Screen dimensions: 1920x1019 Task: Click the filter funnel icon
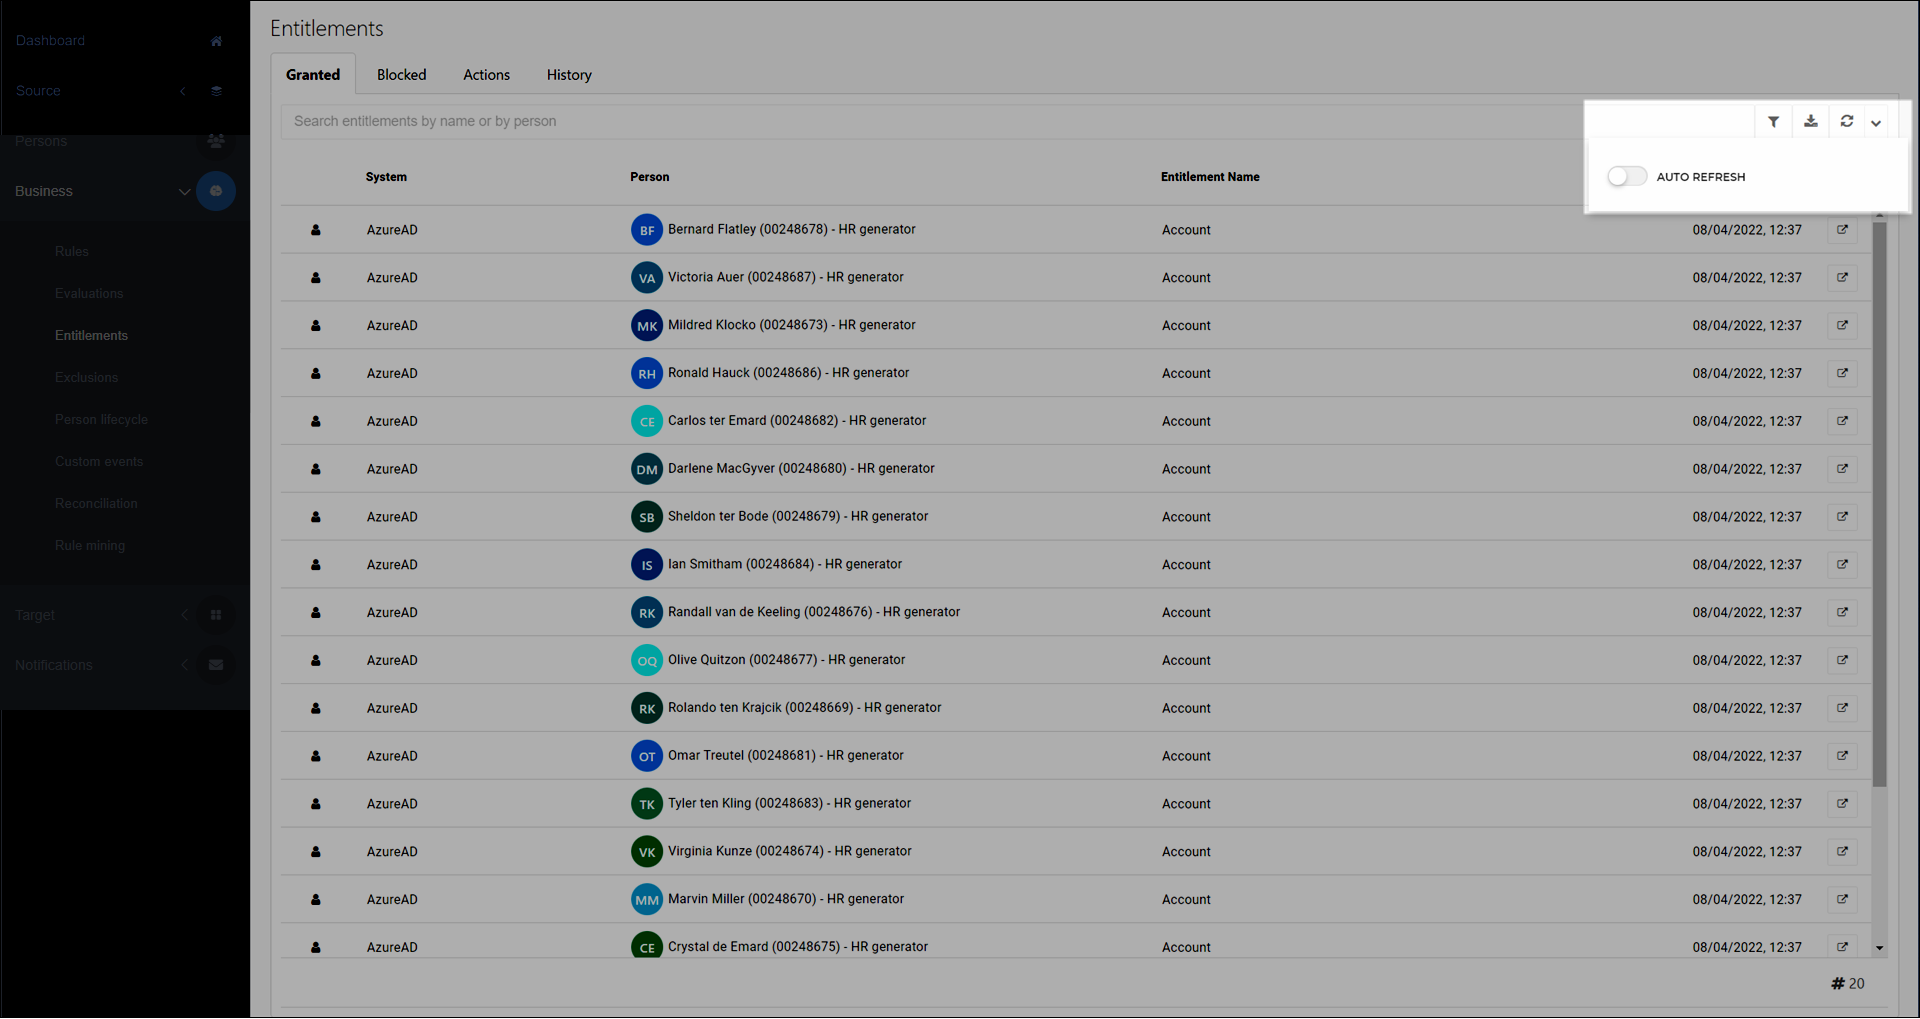point(1773,122)
